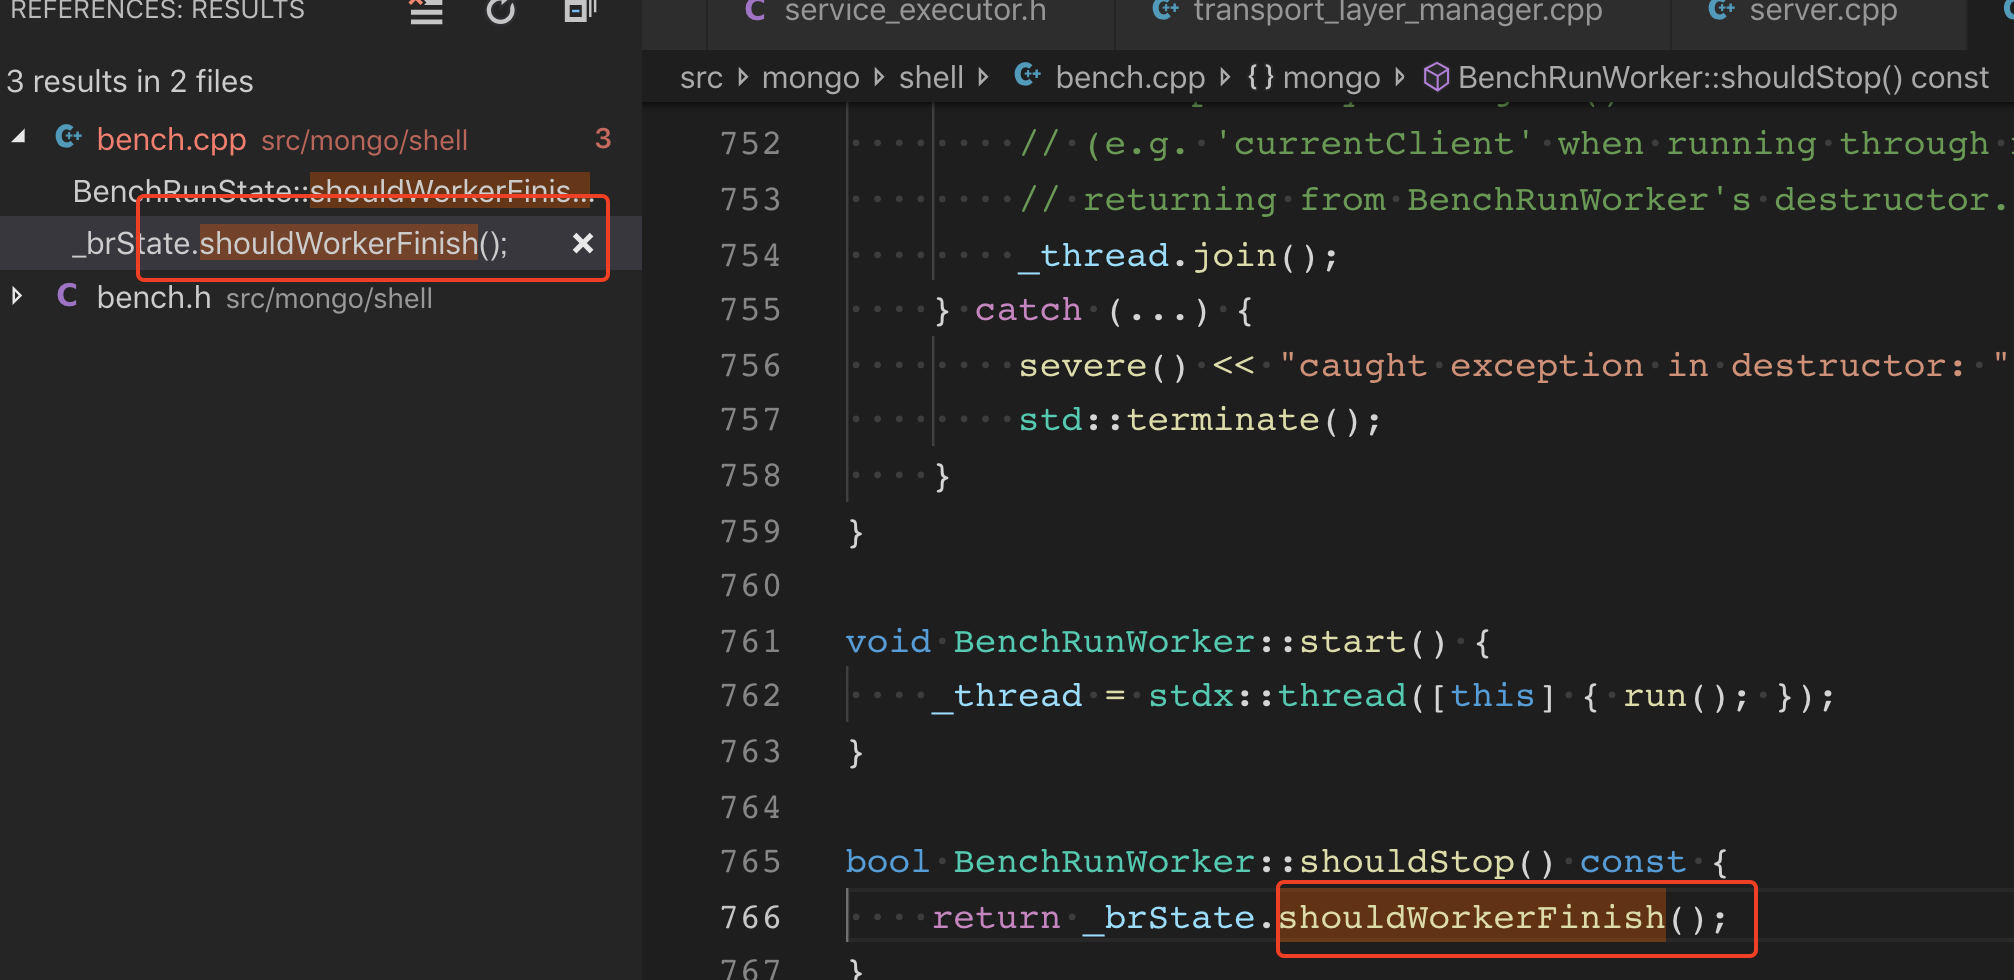The image size is (2014, 980).
Task: Open the mongo folder breadcrumb
Action: [810, 77]
